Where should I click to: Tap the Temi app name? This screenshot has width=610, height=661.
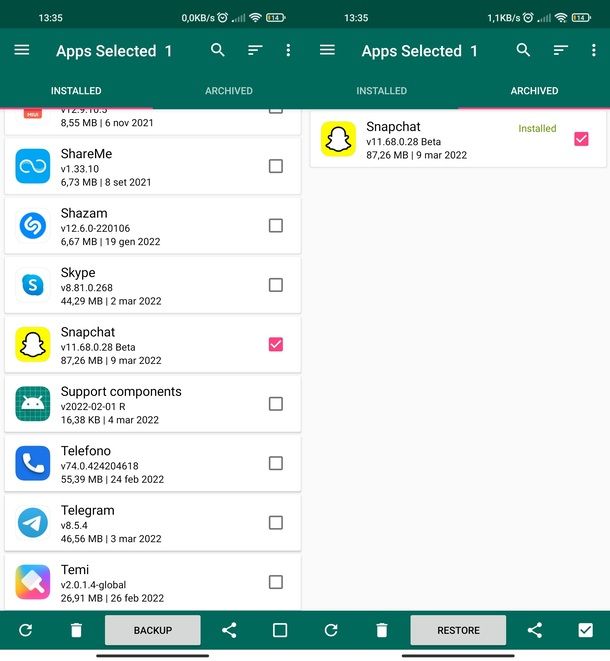tap(75, 570)
